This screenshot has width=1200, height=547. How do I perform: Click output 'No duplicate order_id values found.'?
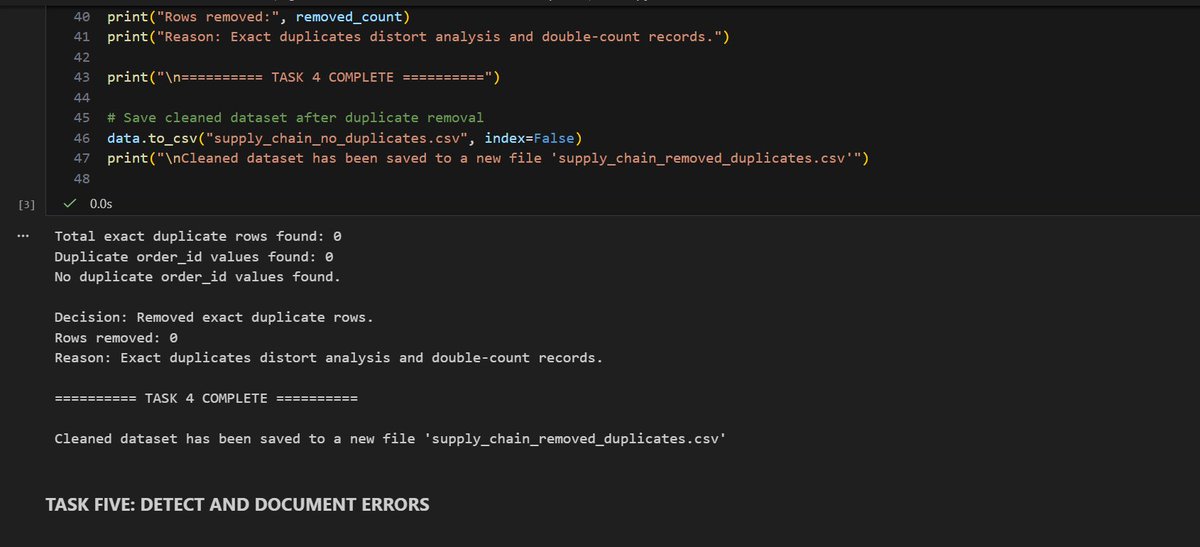coord(197,276)
